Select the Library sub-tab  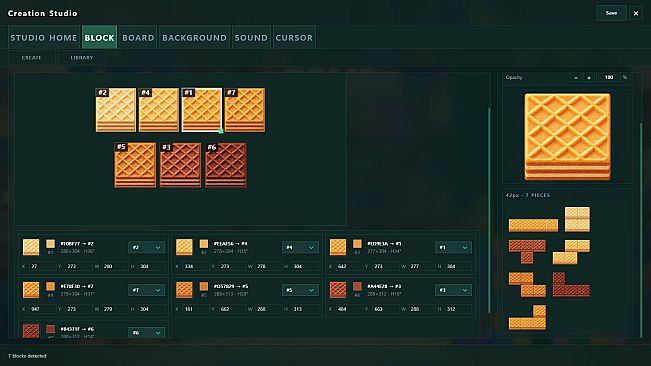coord(82,58)
